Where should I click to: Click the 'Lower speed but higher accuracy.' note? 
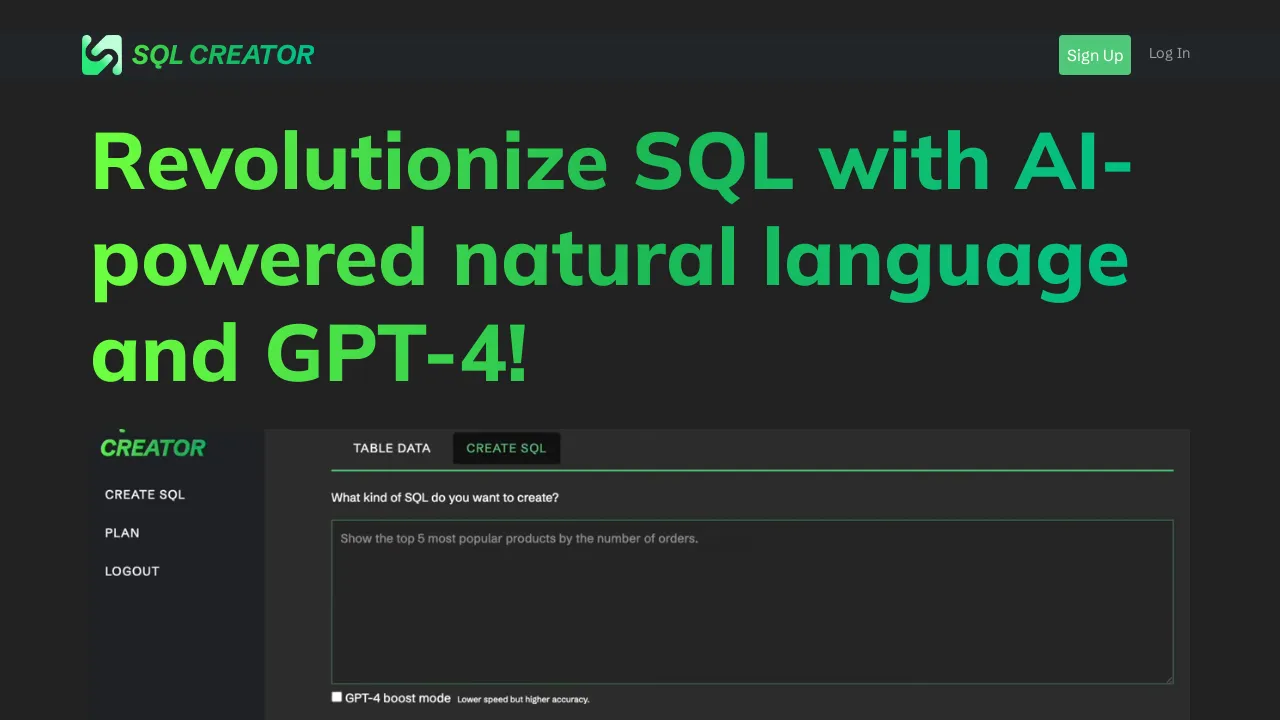pos(523,699)
